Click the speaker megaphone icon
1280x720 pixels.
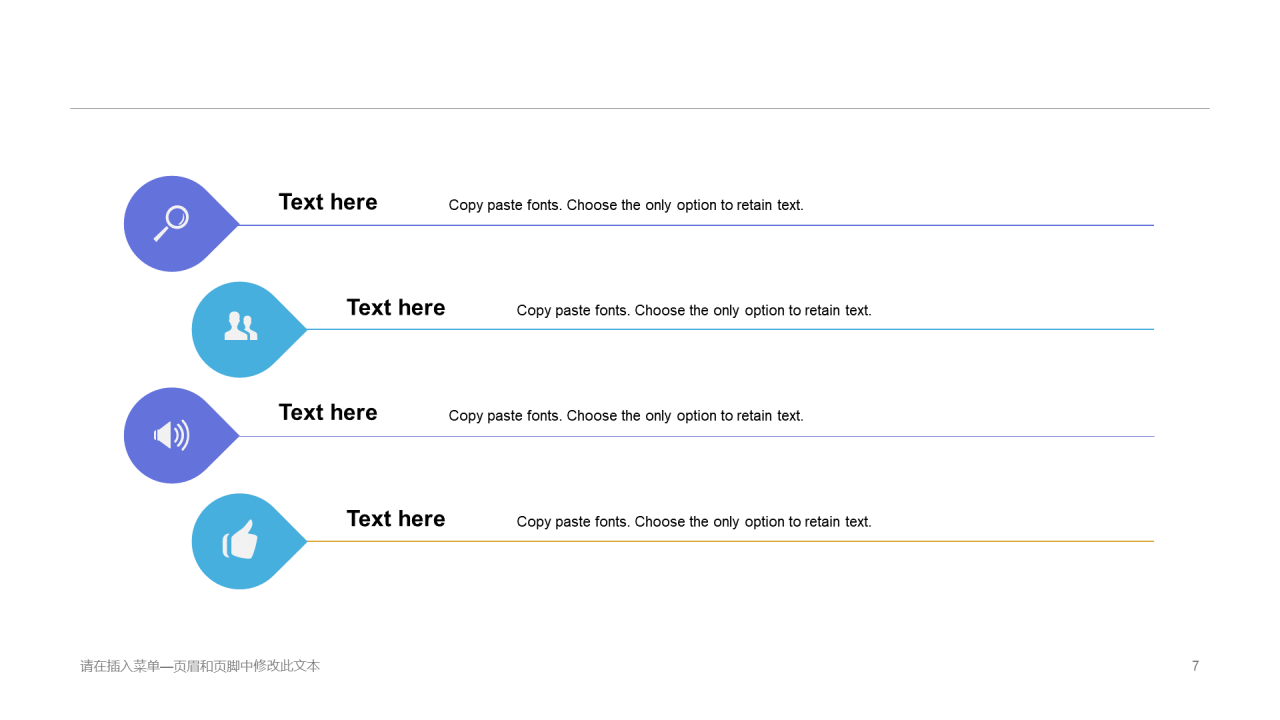(171, 435)
